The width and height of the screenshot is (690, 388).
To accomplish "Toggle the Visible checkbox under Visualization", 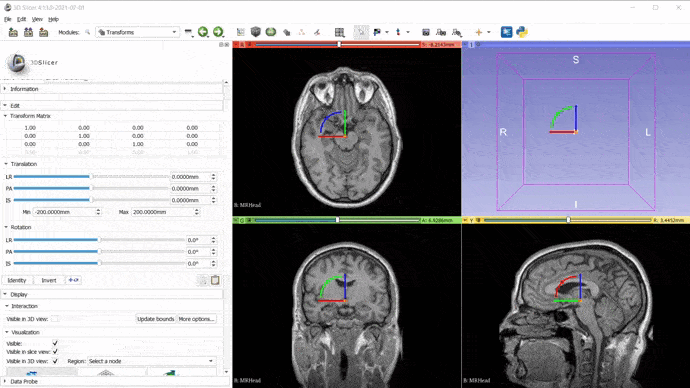I will [x=55, y=343].
